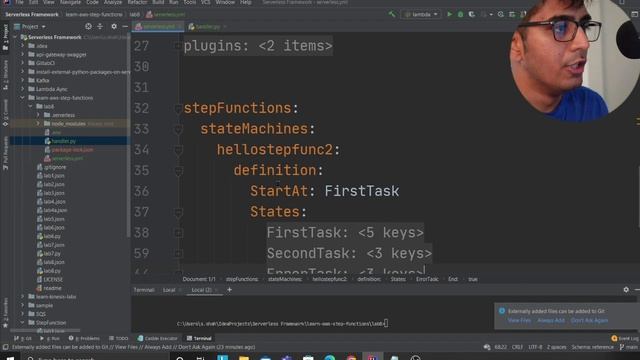
Task: Expand the Lambda Async folder
Action: point(22,89)
